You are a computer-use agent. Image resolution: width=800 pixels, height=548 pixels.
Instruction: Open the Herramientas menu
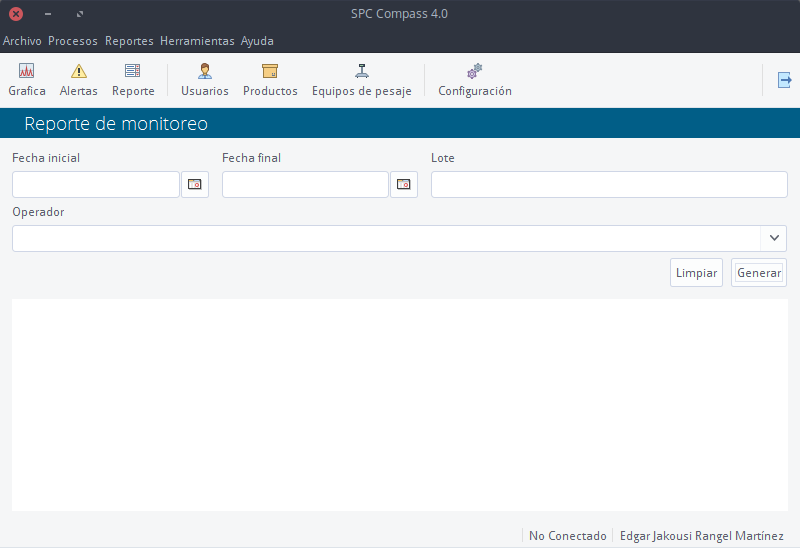197,41
